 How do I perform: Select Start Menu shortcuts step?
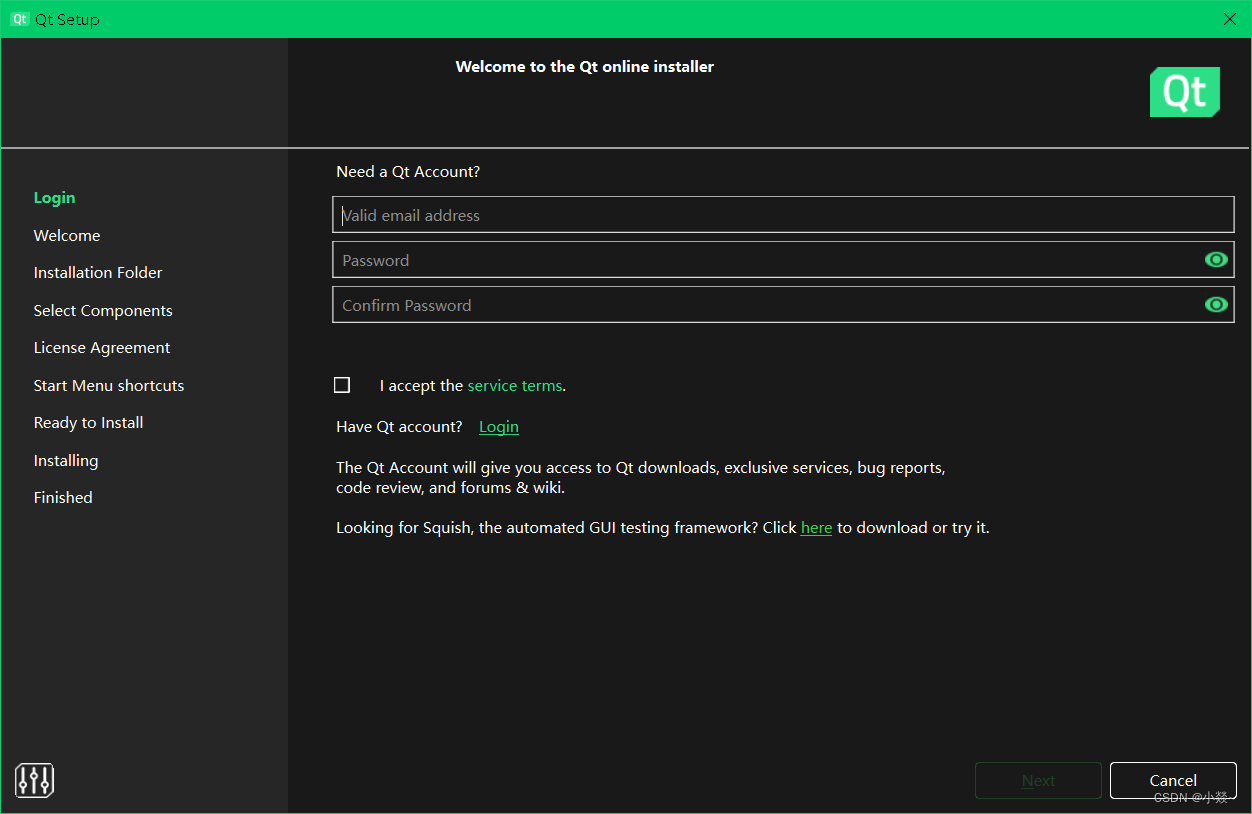click(109, 385)
